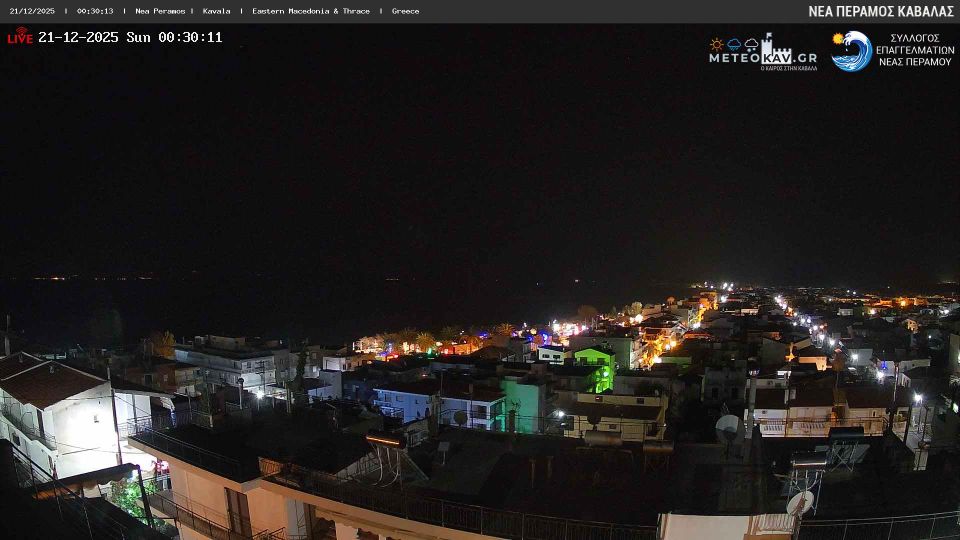The image size is (960, 540).
Task: Click the rain cloud icon in Meteokav logo
Action: [x=734, y=44]
